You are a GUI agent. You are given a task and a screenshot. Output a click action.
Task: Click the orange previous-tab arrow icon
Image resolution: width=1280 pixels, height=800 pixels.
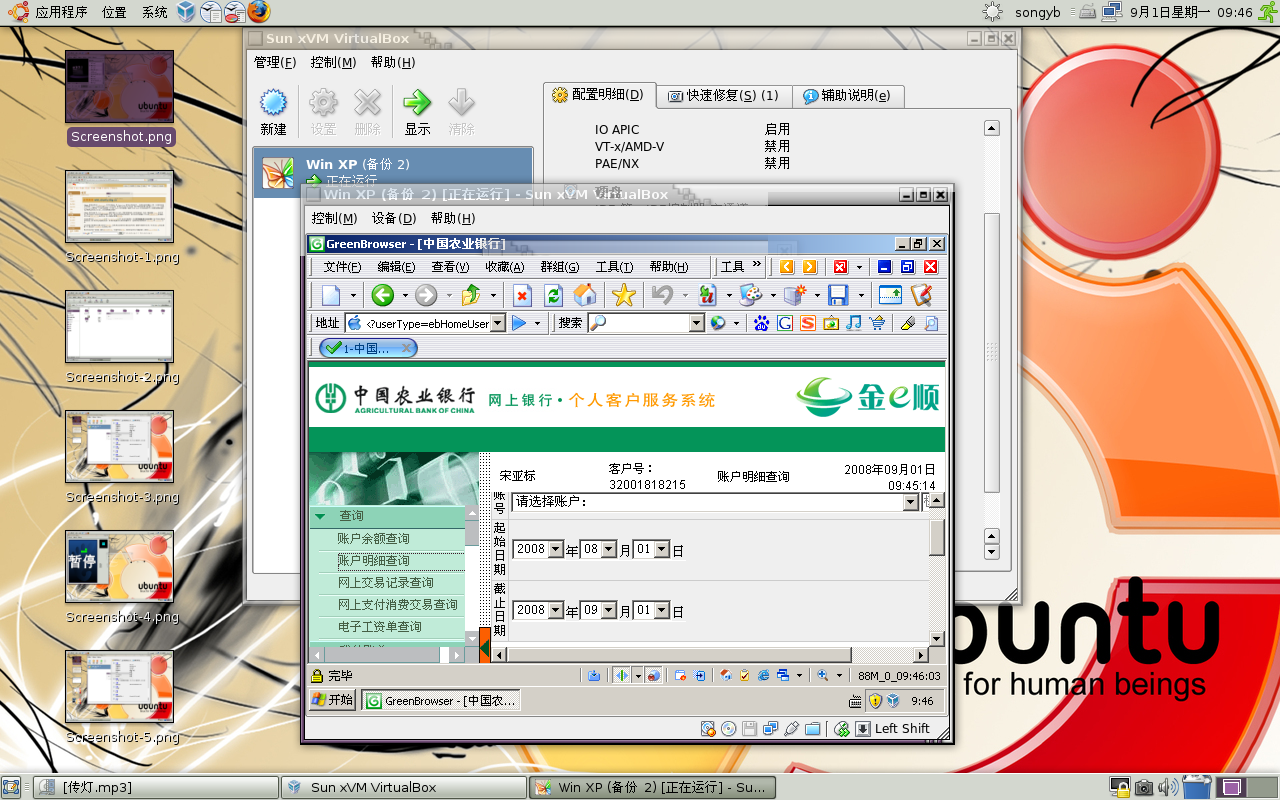[787, 267]
